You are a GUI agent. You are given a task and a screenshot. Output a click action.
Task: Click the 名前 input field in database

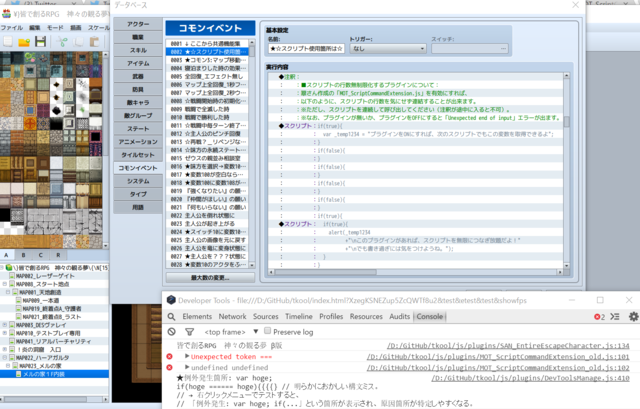[306, 49]
